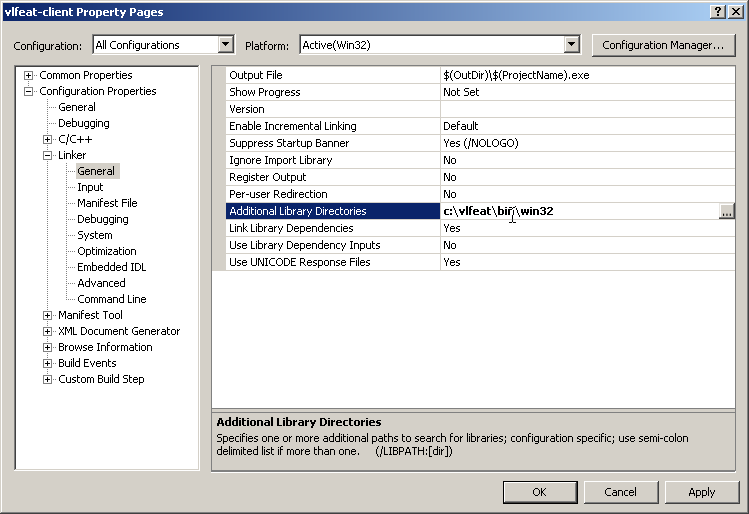Click the Apply button

pos(701,491)
